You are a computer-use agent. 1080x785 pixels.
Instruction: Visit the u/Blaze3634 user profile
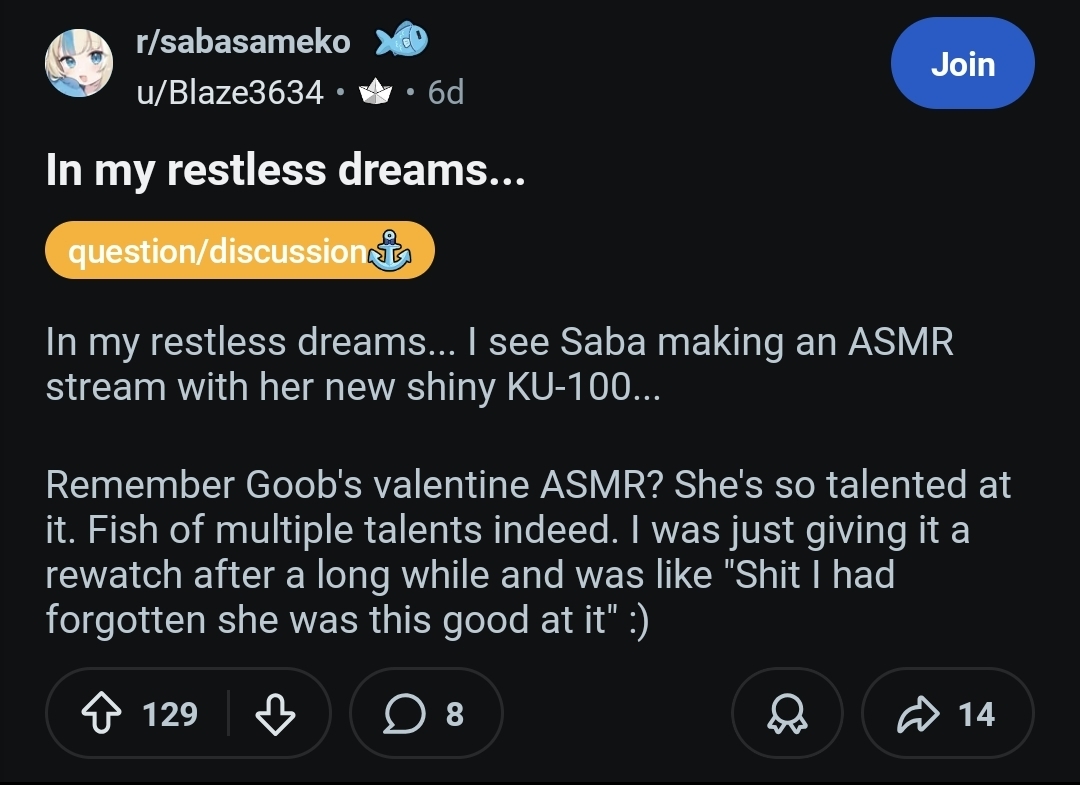pos(230,93)
